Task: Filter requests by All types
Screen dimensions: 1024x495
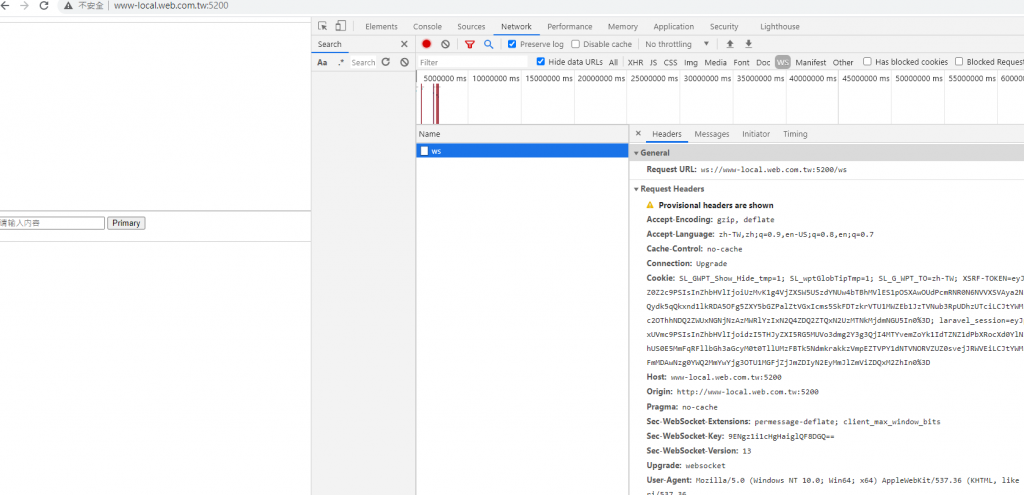Action: [x=613, y=63]
